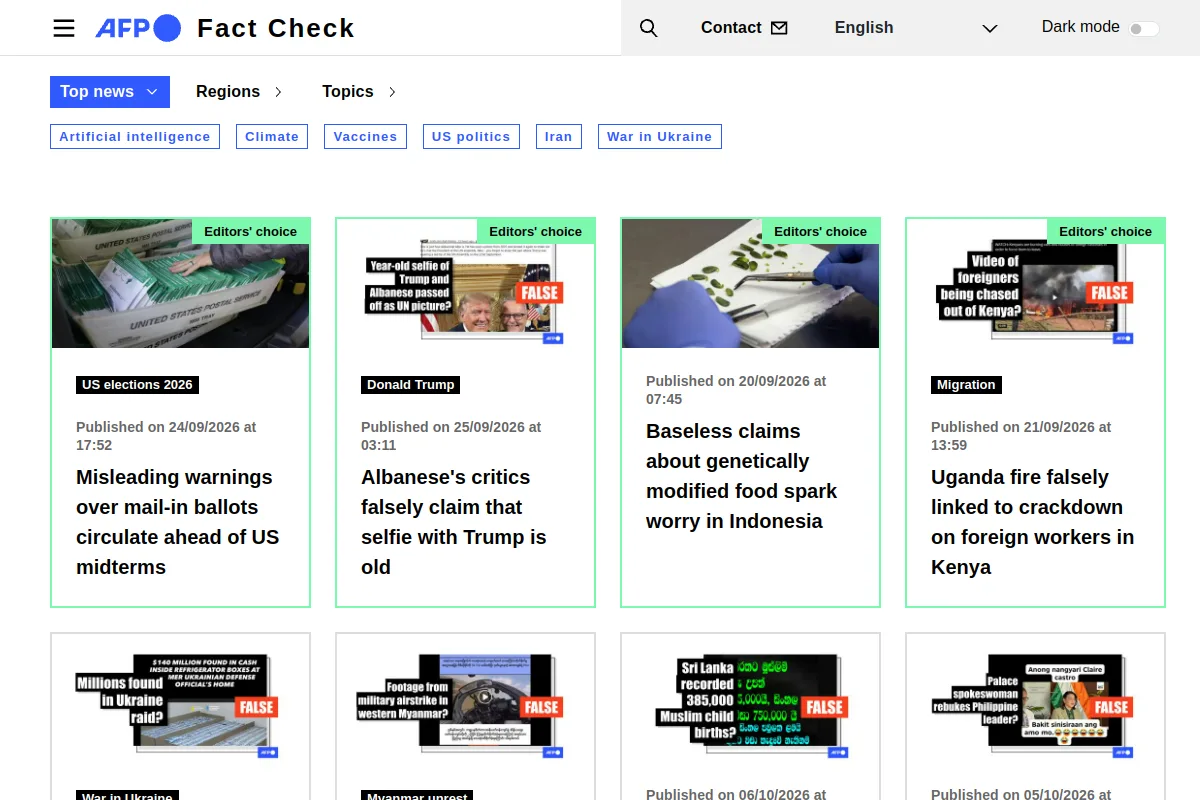Read 'Uganda fire falsely linked to crackdown' article

click(x=1032, y=522)
